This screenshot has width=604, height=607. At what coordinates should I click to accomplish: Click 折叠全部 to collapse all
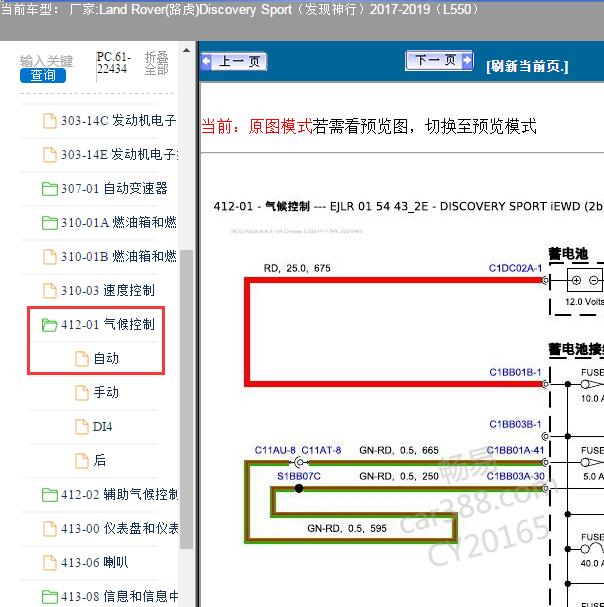156,63
